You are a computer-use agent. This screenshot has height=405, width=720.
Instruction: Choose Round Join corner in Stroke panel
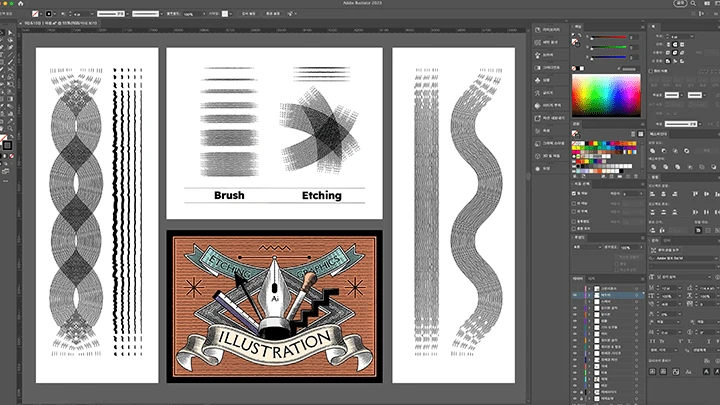[x=675, y=53]
